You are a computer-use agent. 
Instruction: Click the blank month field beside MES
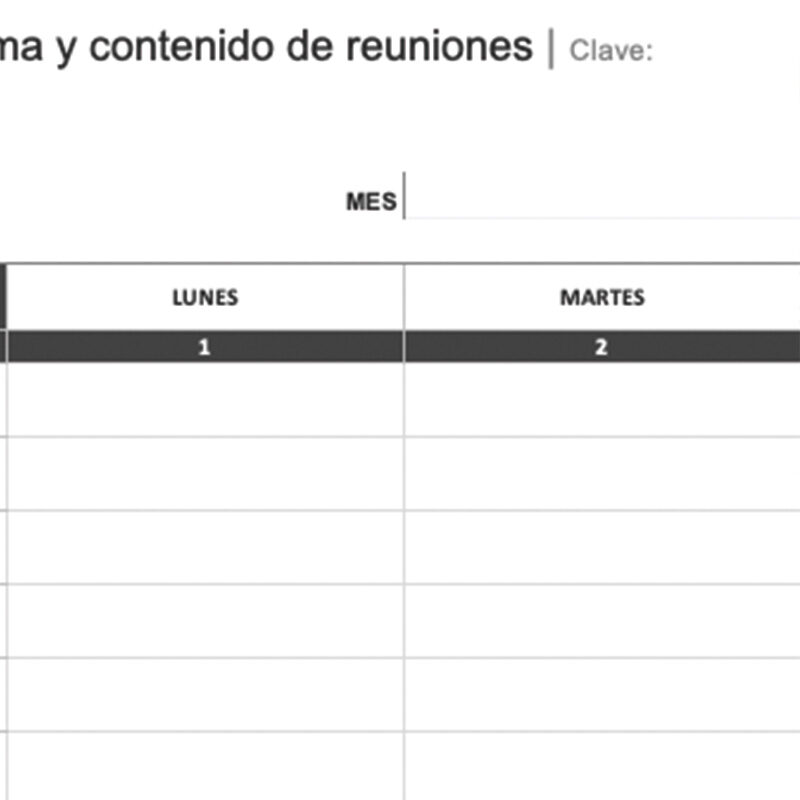[600, 198]
